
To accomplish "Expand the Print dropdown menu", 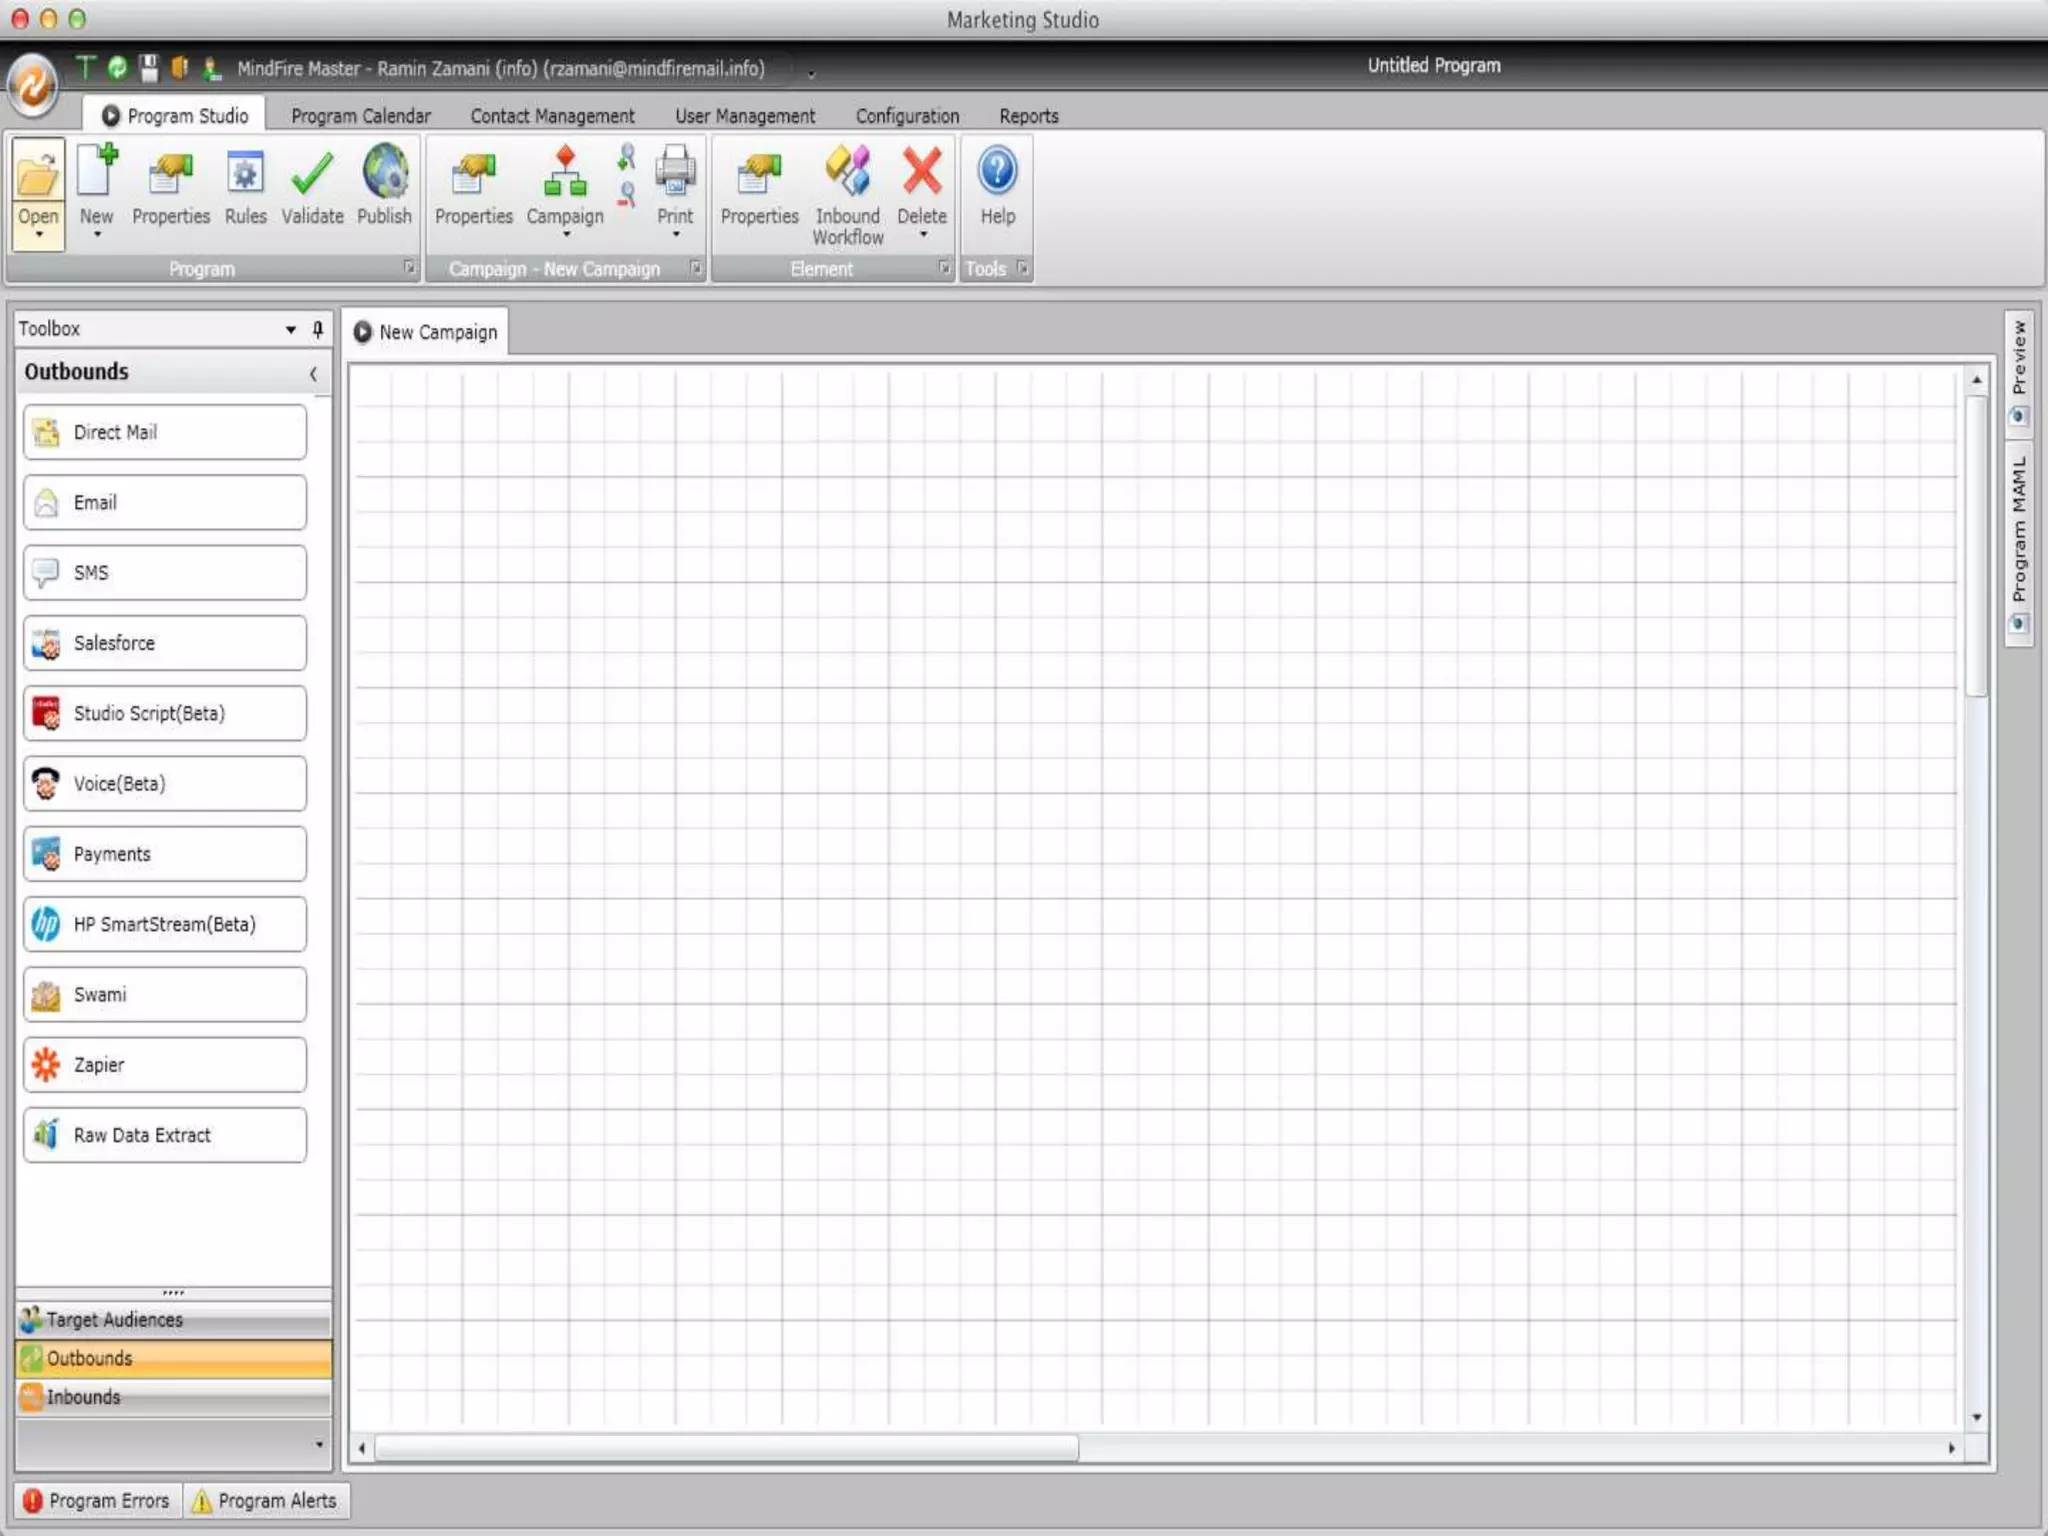I will tap(675, 235).
